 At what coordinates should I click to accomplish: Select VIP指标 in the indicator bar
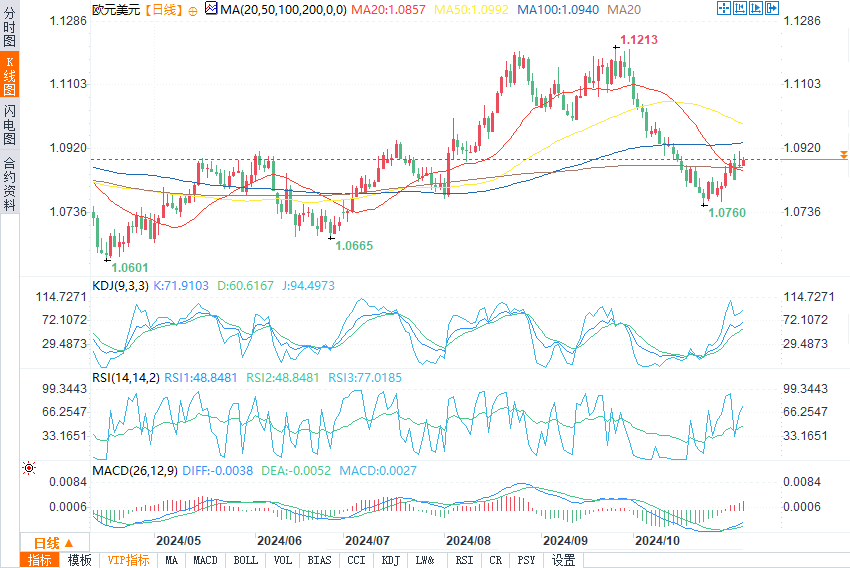128,560
